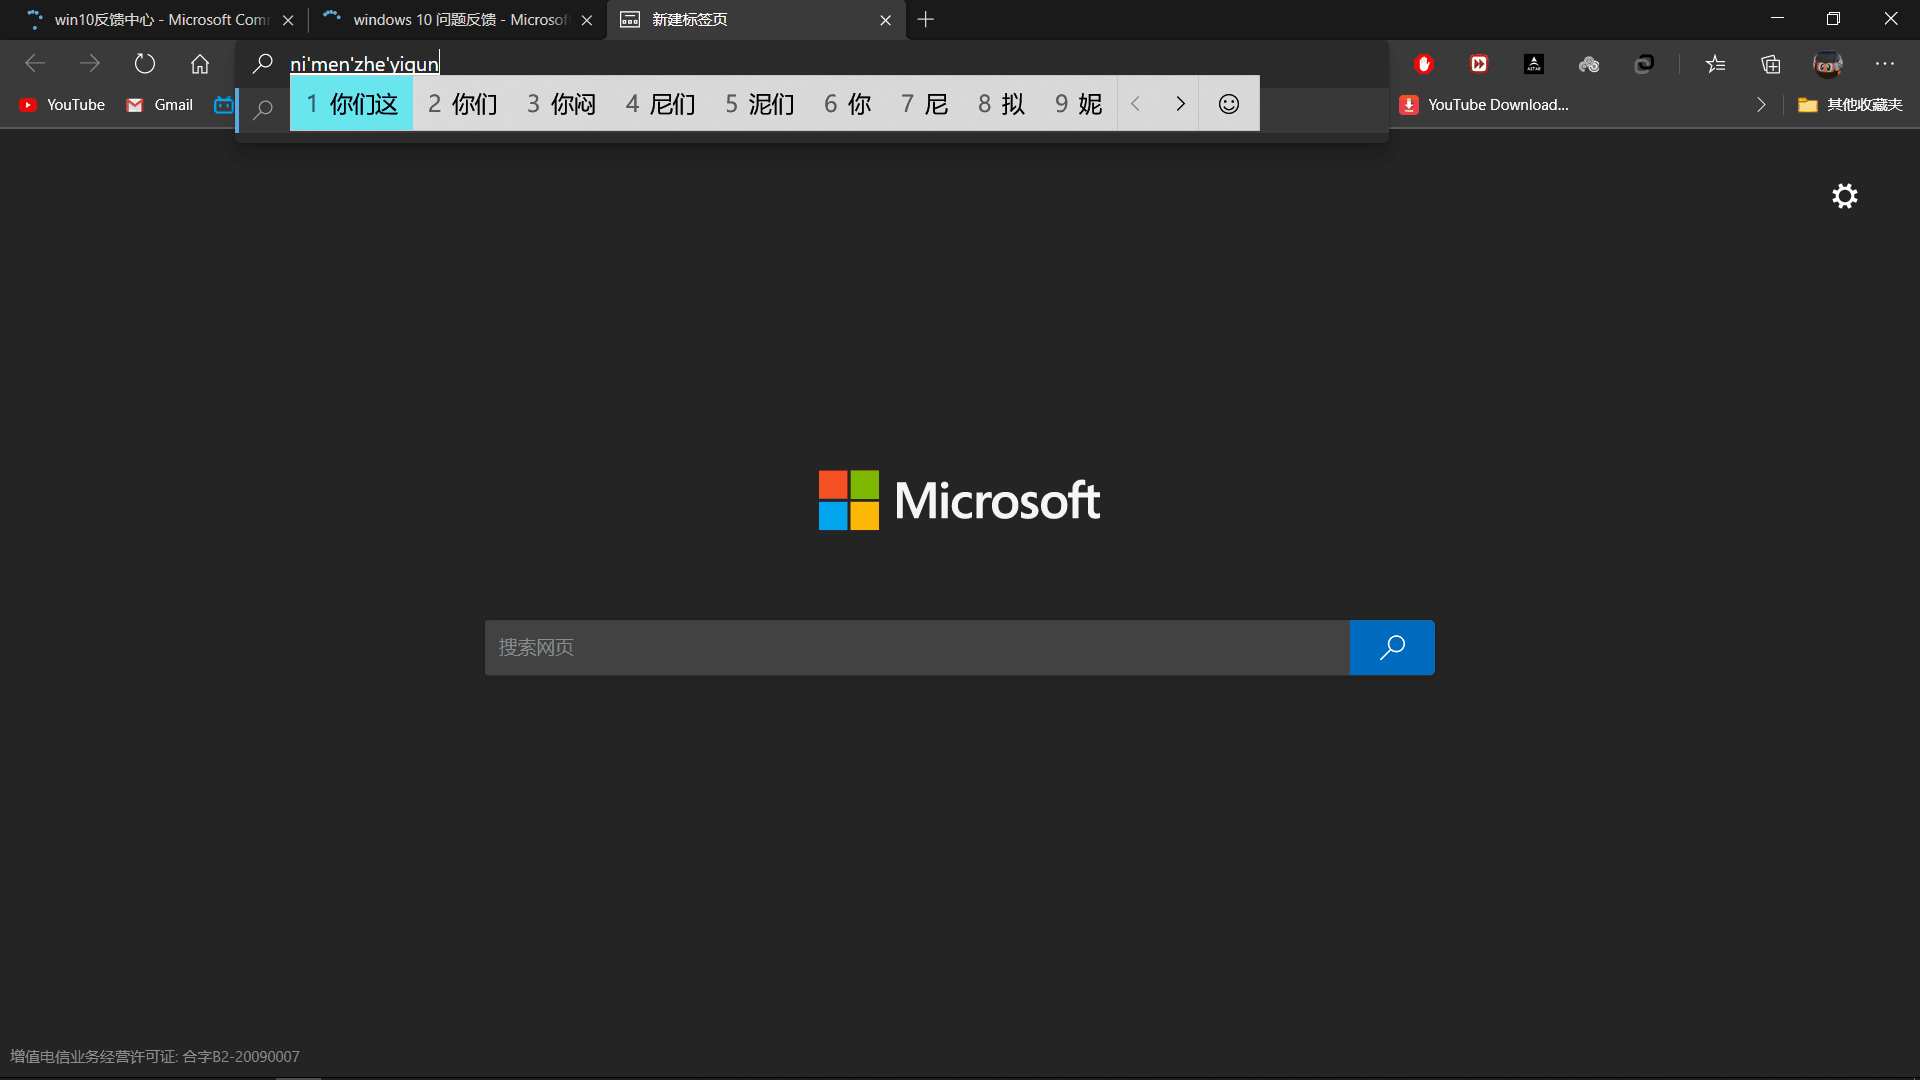The height and width of the screenshot is (1080, 1920).
Task: Show previous page of IME candidates
Action: [1135, 104]
